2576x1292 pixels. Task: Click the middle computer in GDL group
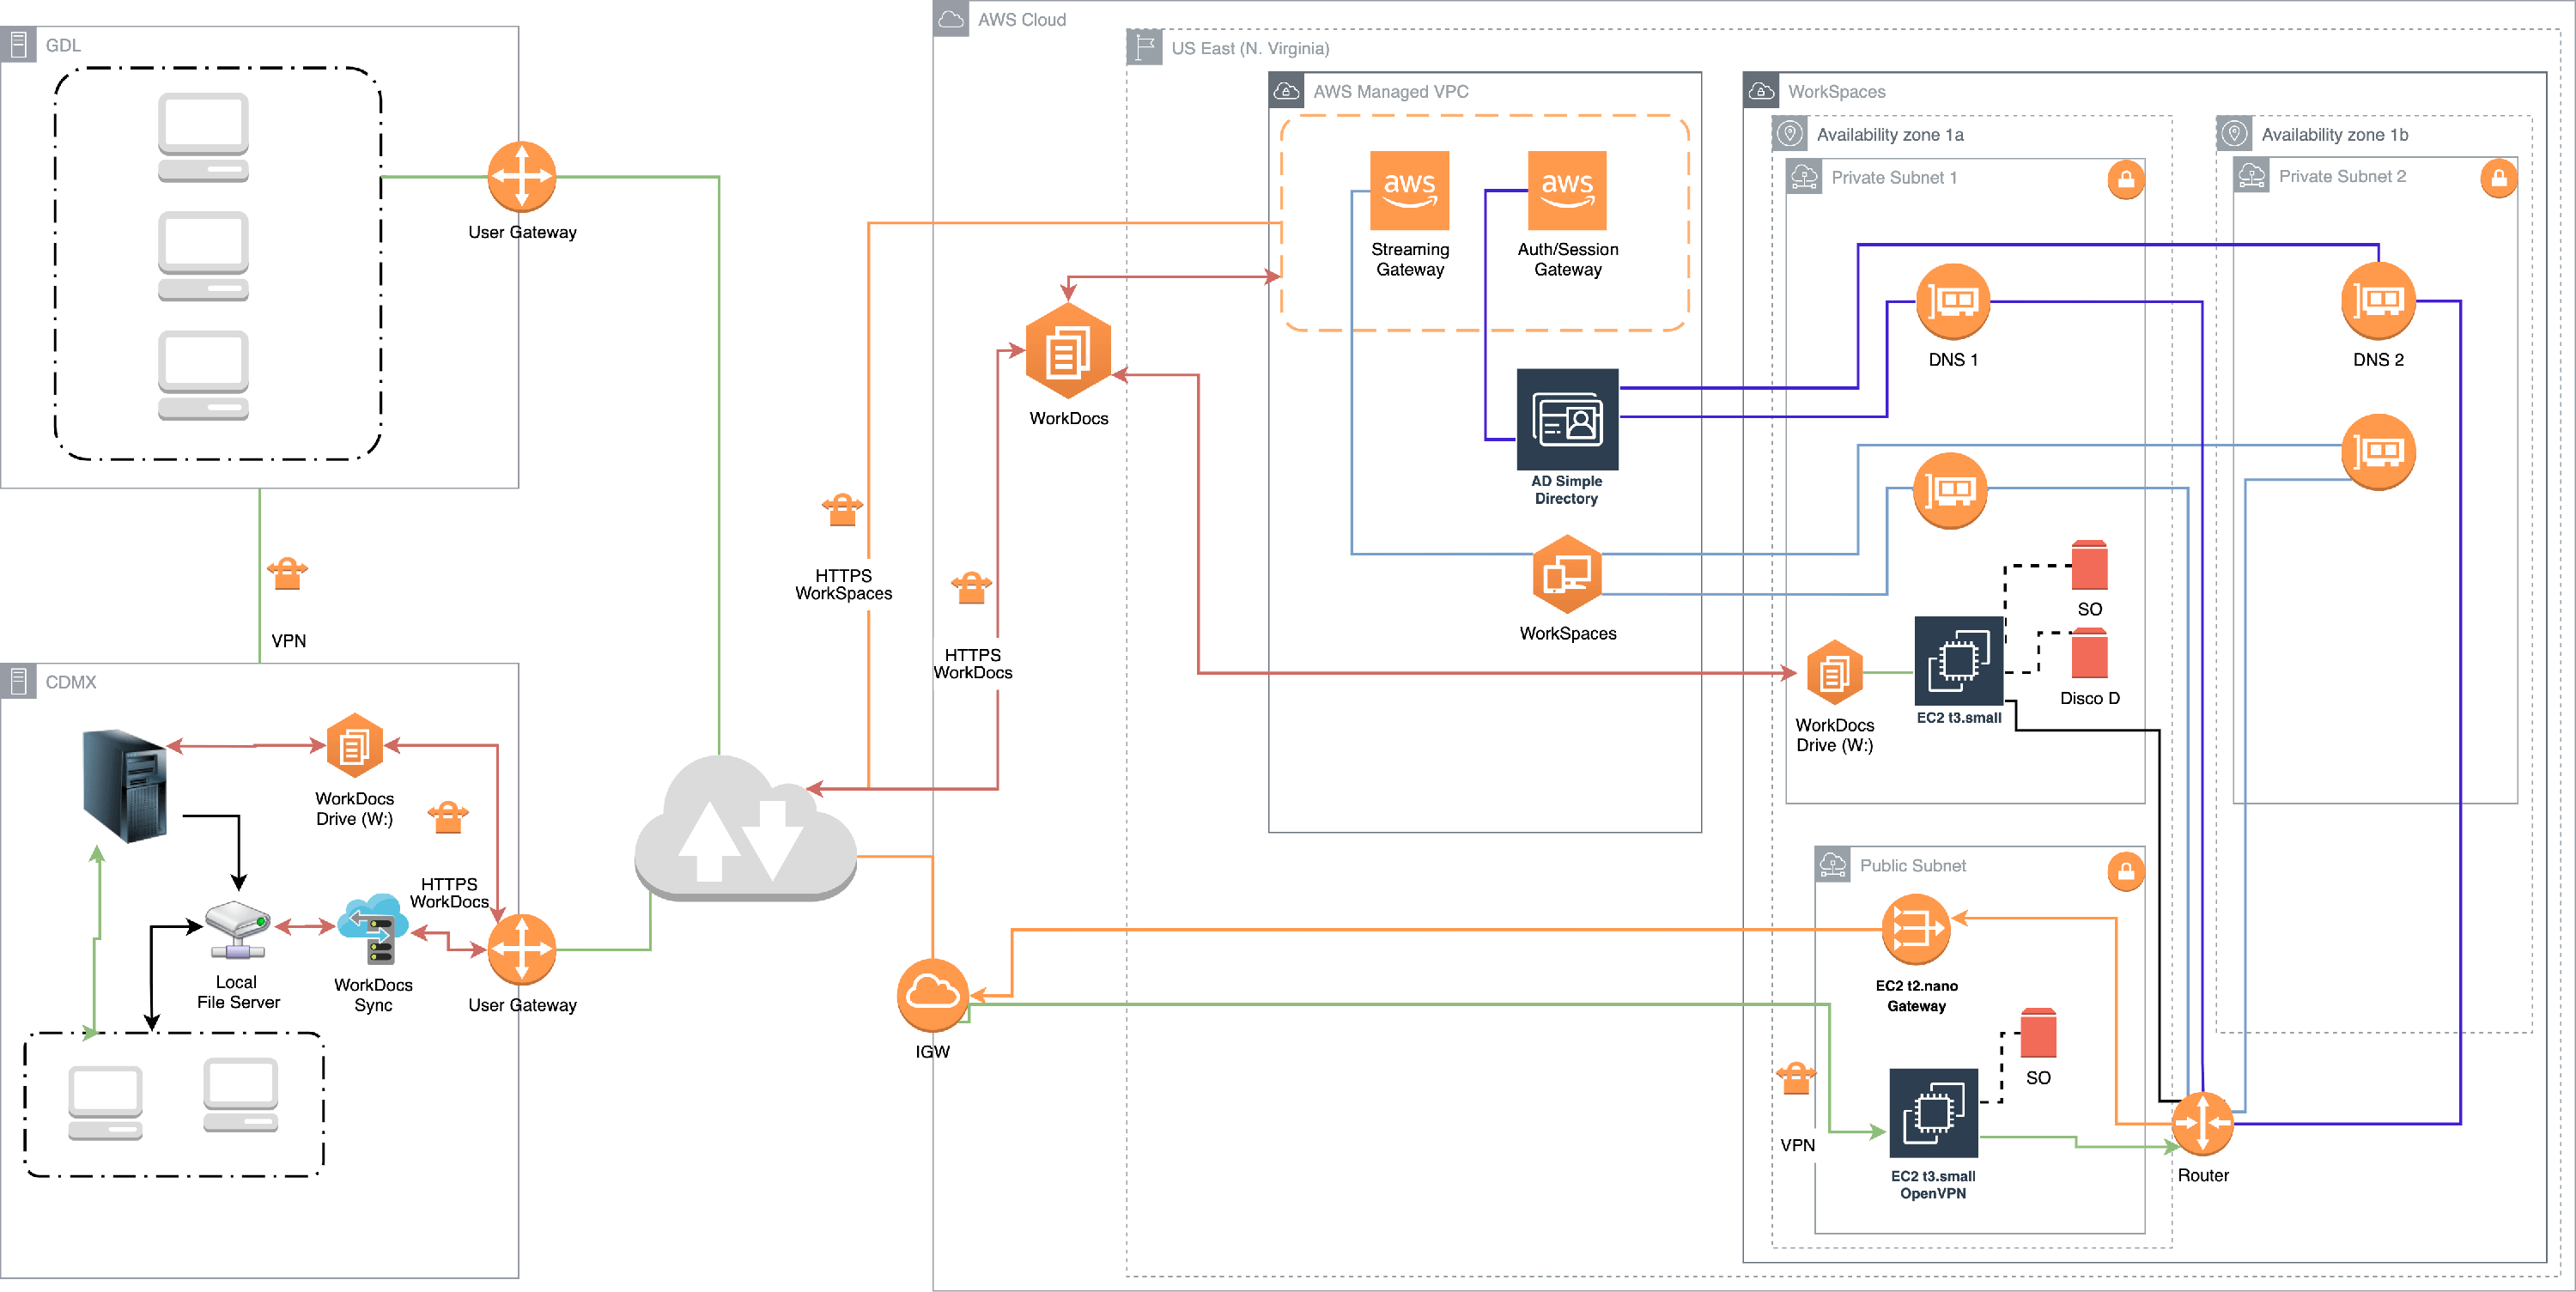203,256
